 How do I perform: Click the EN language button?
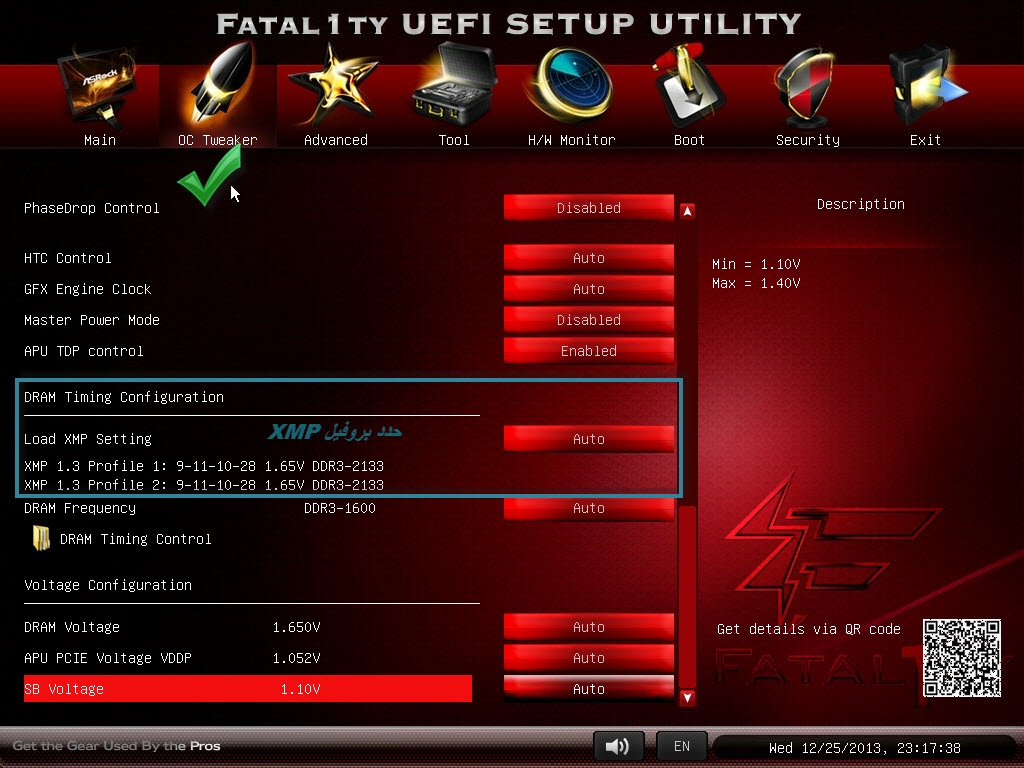pyautogui.click(x=682, y=746)
